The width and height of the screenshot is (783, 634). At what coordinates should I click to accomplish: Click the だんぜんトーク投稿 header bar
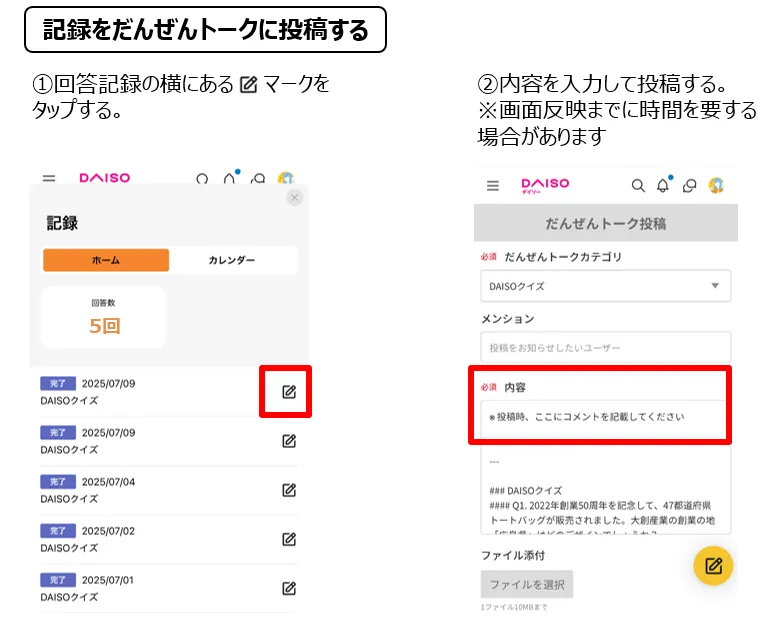point(606,223)
